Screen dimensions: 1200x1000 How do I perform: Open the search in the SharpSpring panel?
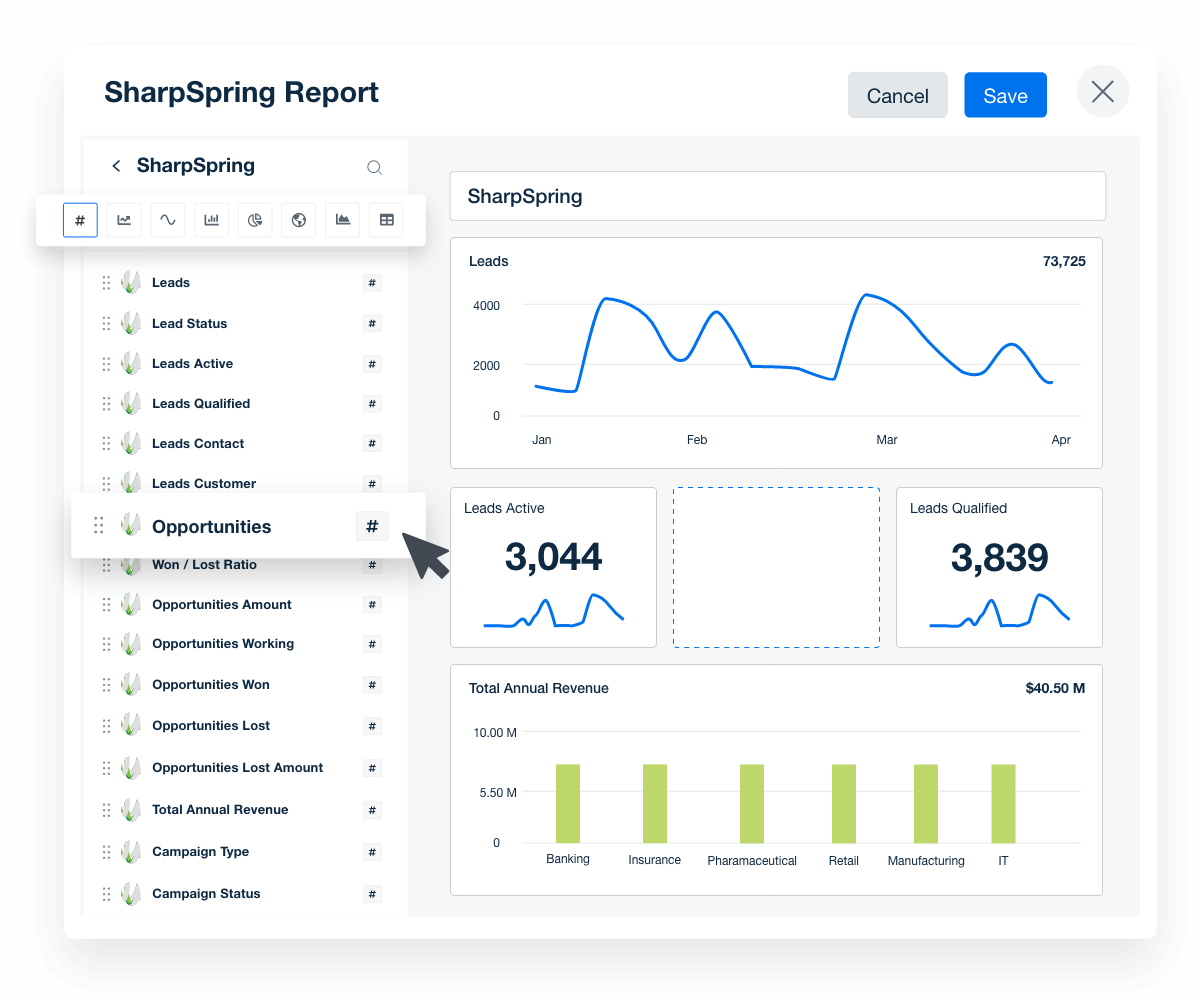375,167
